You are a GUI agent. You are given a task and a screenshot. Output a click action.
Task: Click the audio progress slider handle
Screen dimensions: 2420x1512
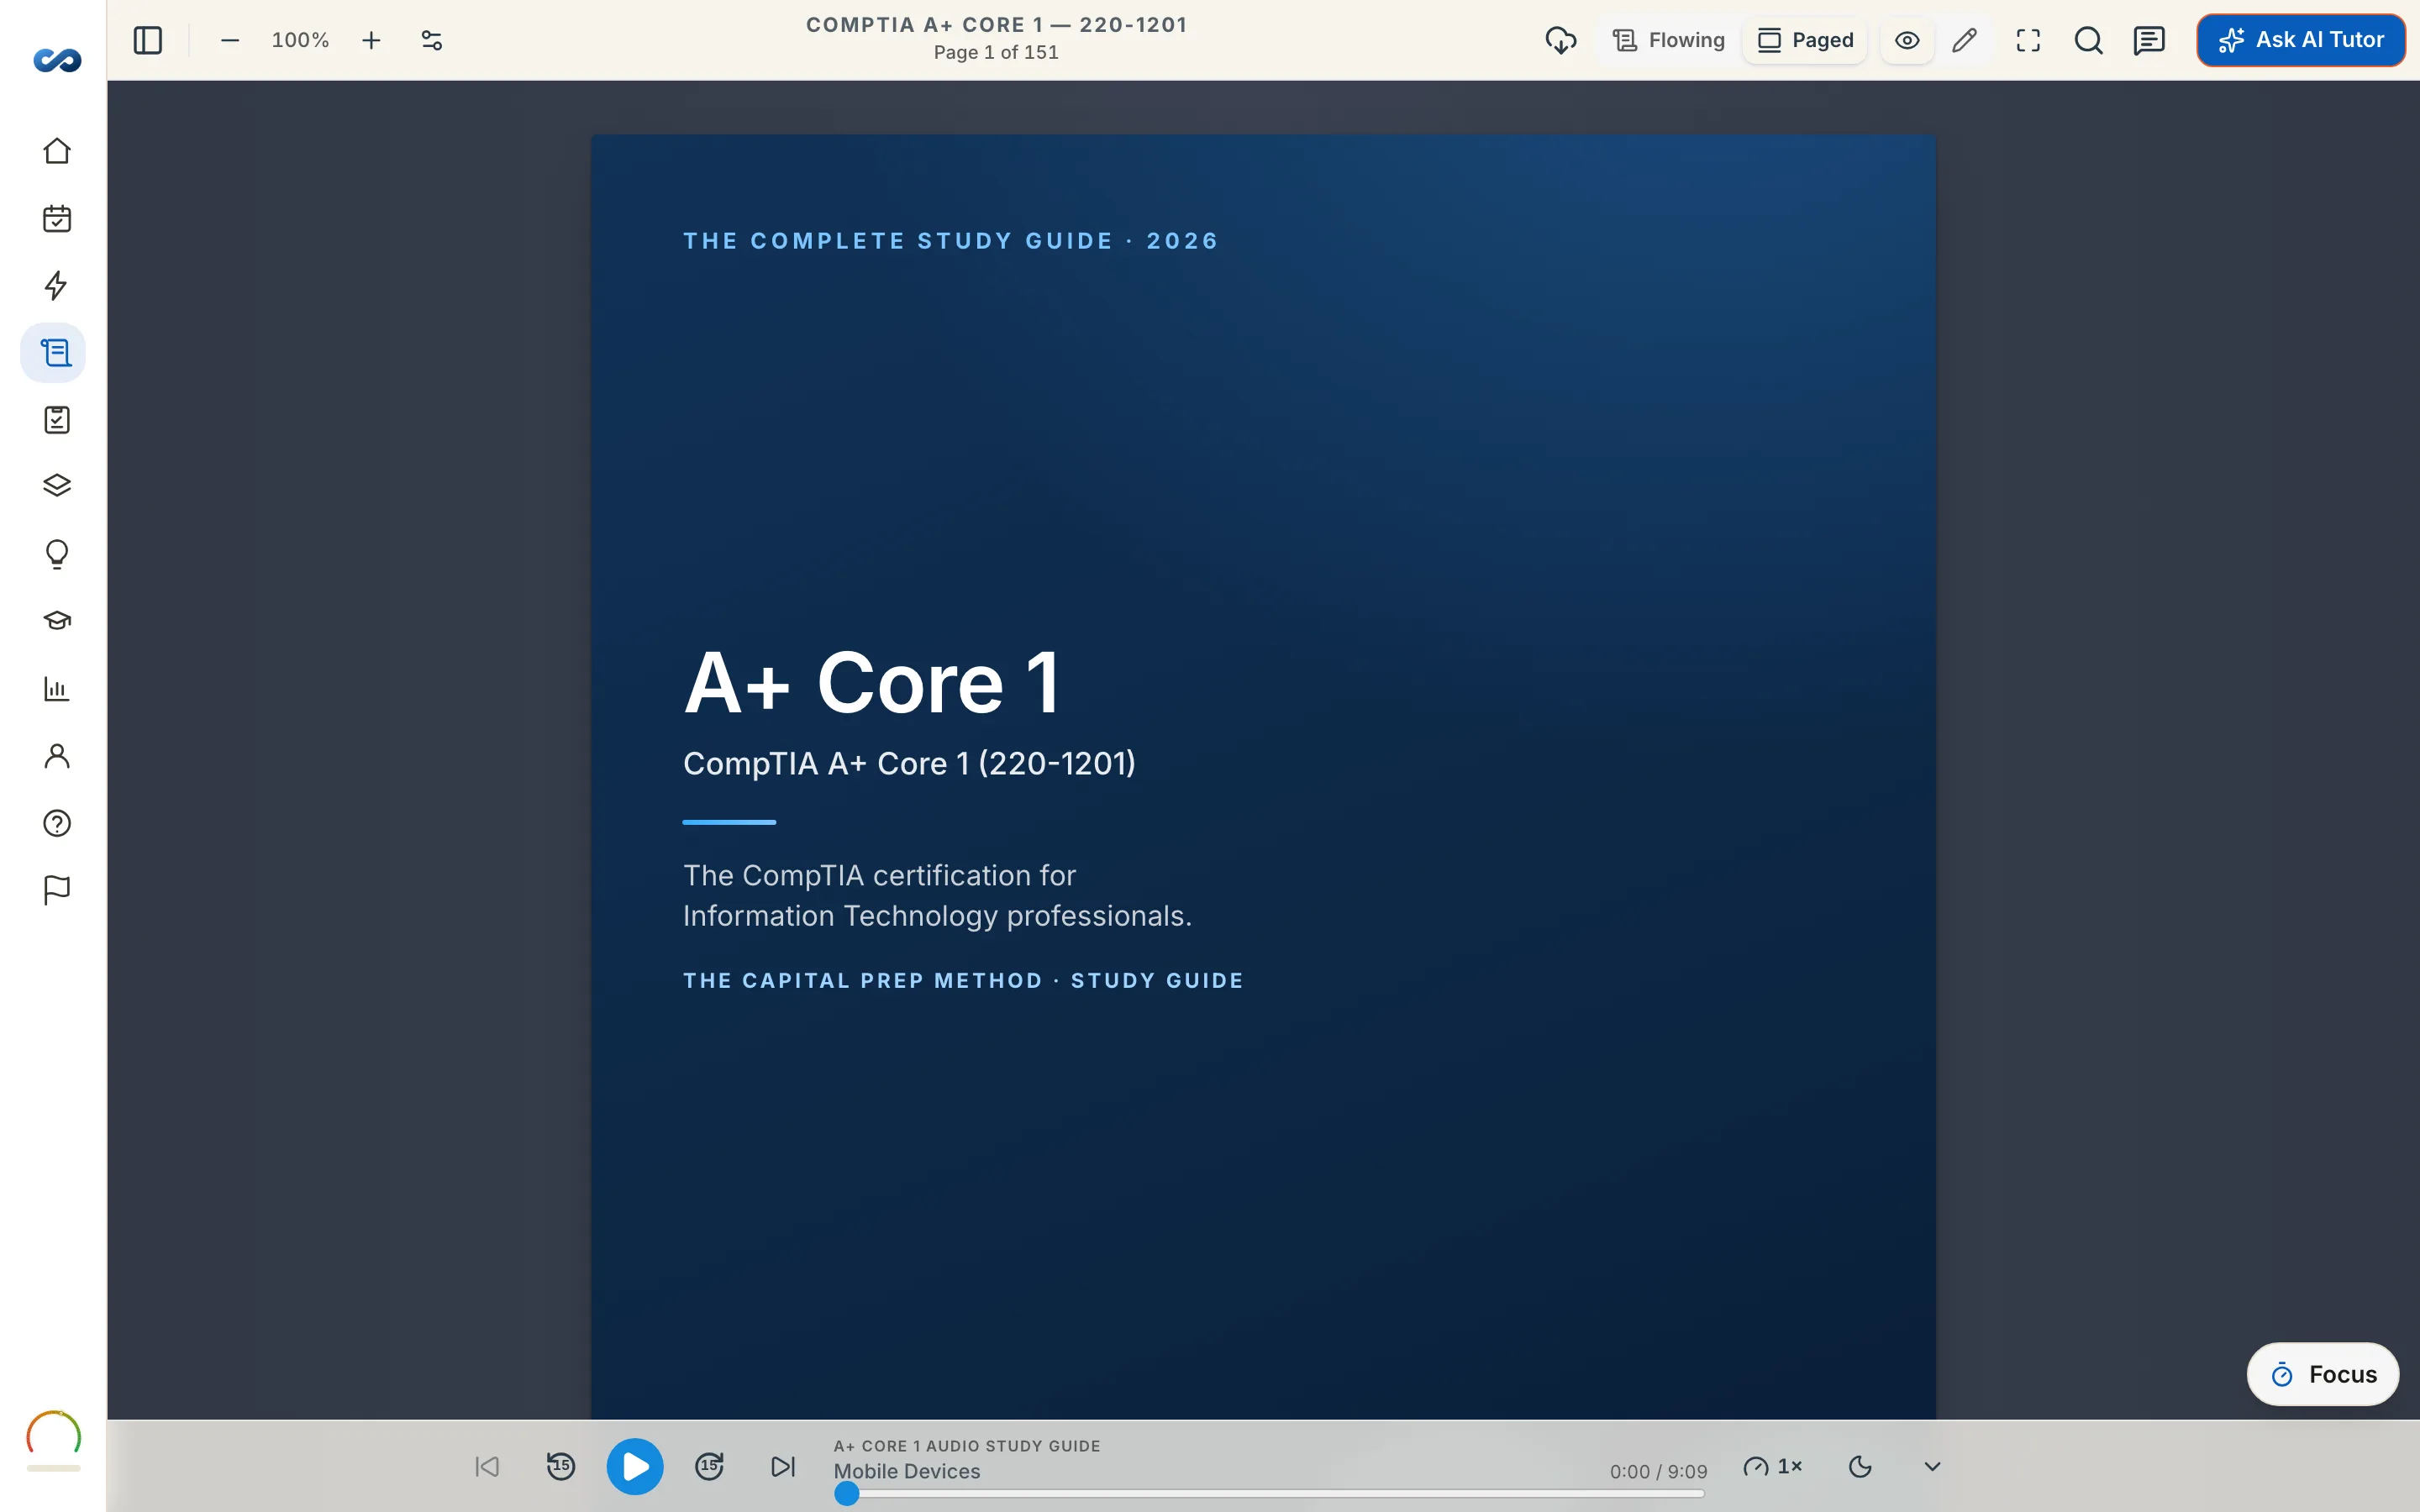pyautogui.click(x=847, y=1494)
